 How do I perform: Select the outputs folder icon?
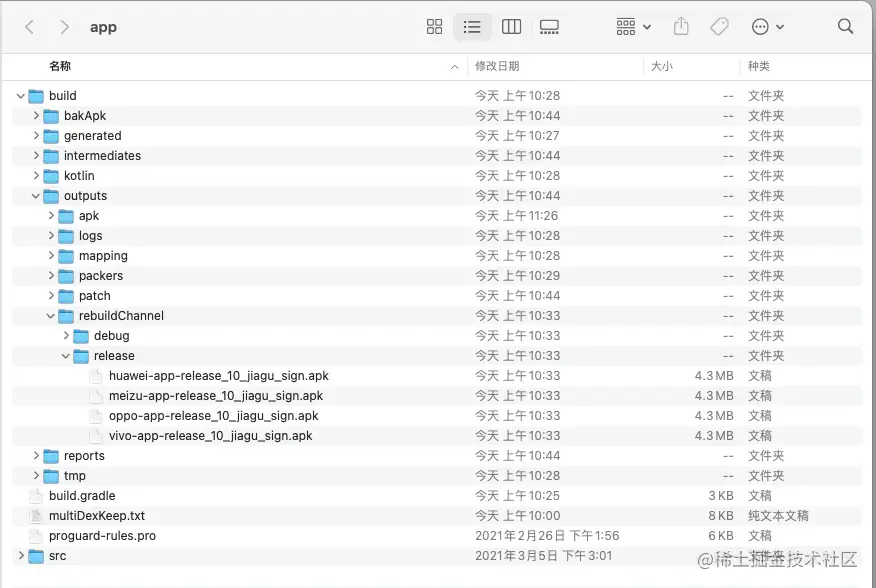[51, 196]
